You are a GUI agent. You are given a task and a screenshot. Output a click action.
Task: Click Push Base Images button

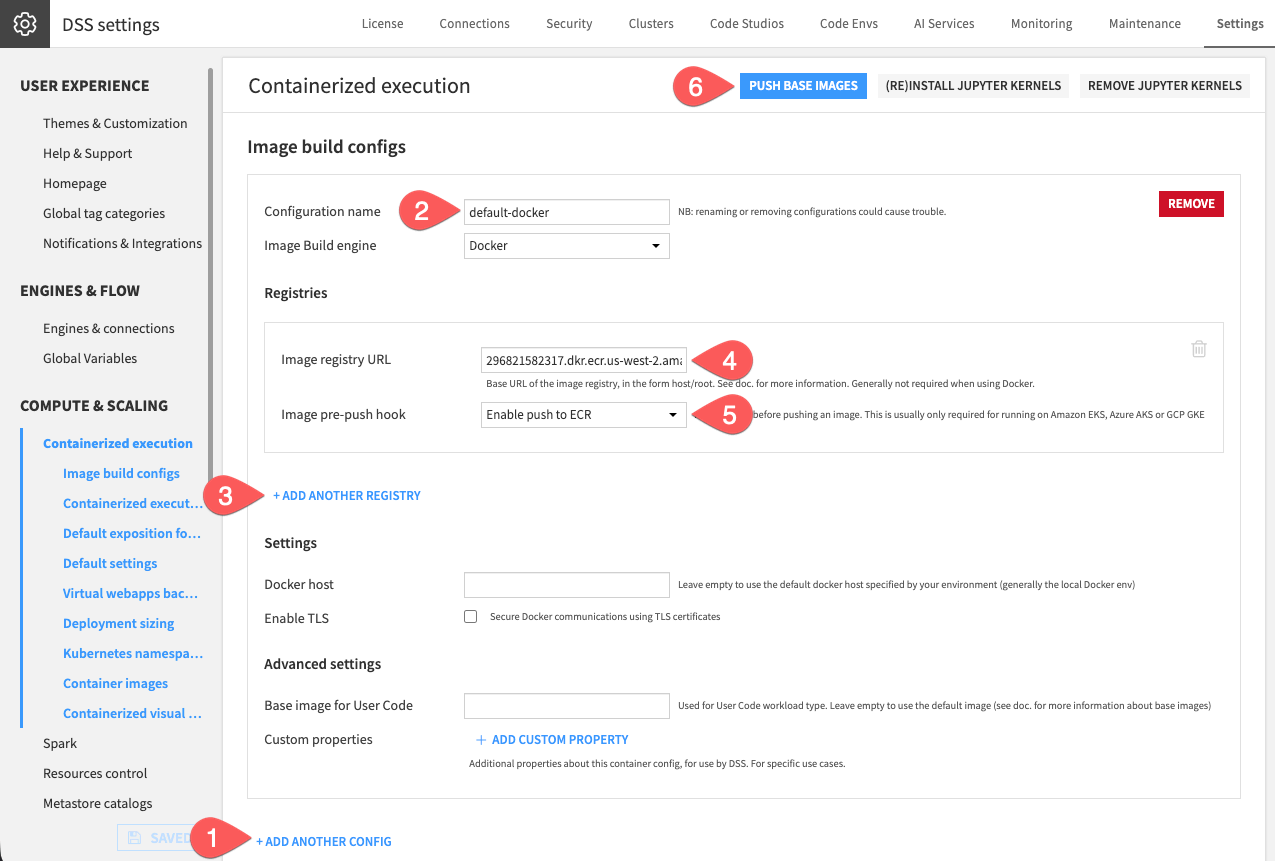803,86
